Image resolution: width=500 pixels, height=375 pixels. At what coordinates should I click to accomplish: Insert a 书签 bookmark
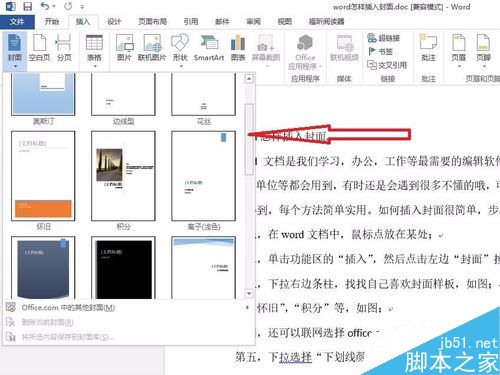[380, 51]
